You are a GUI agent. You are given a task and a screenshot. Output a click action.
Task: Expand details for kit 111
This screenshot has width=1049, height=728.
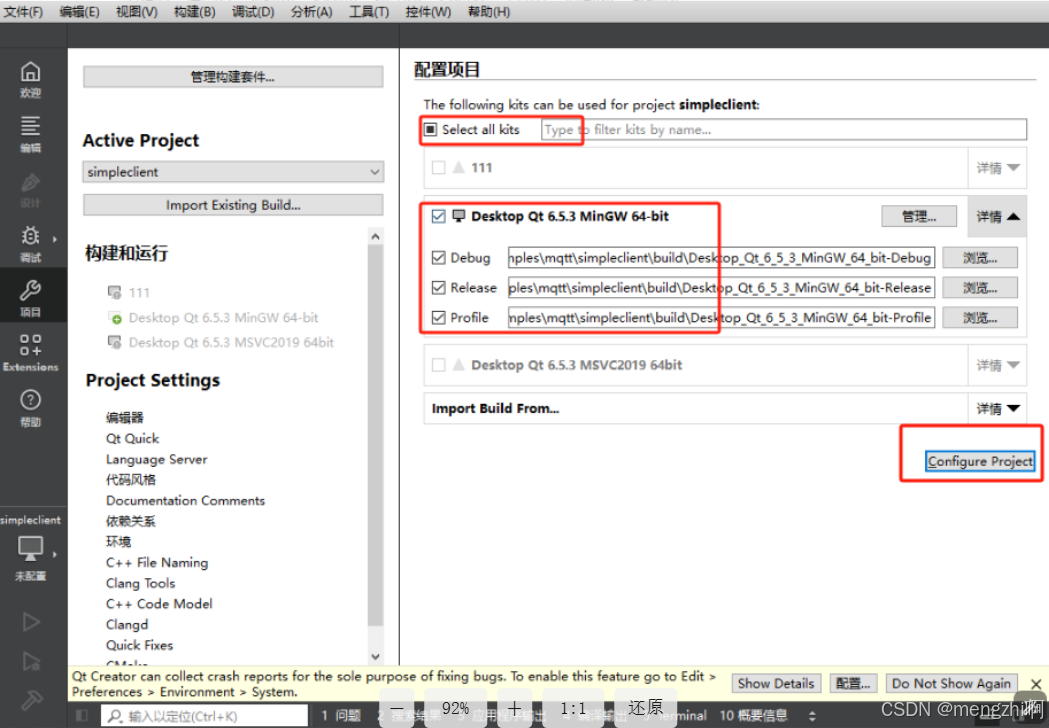click(997, 167)
